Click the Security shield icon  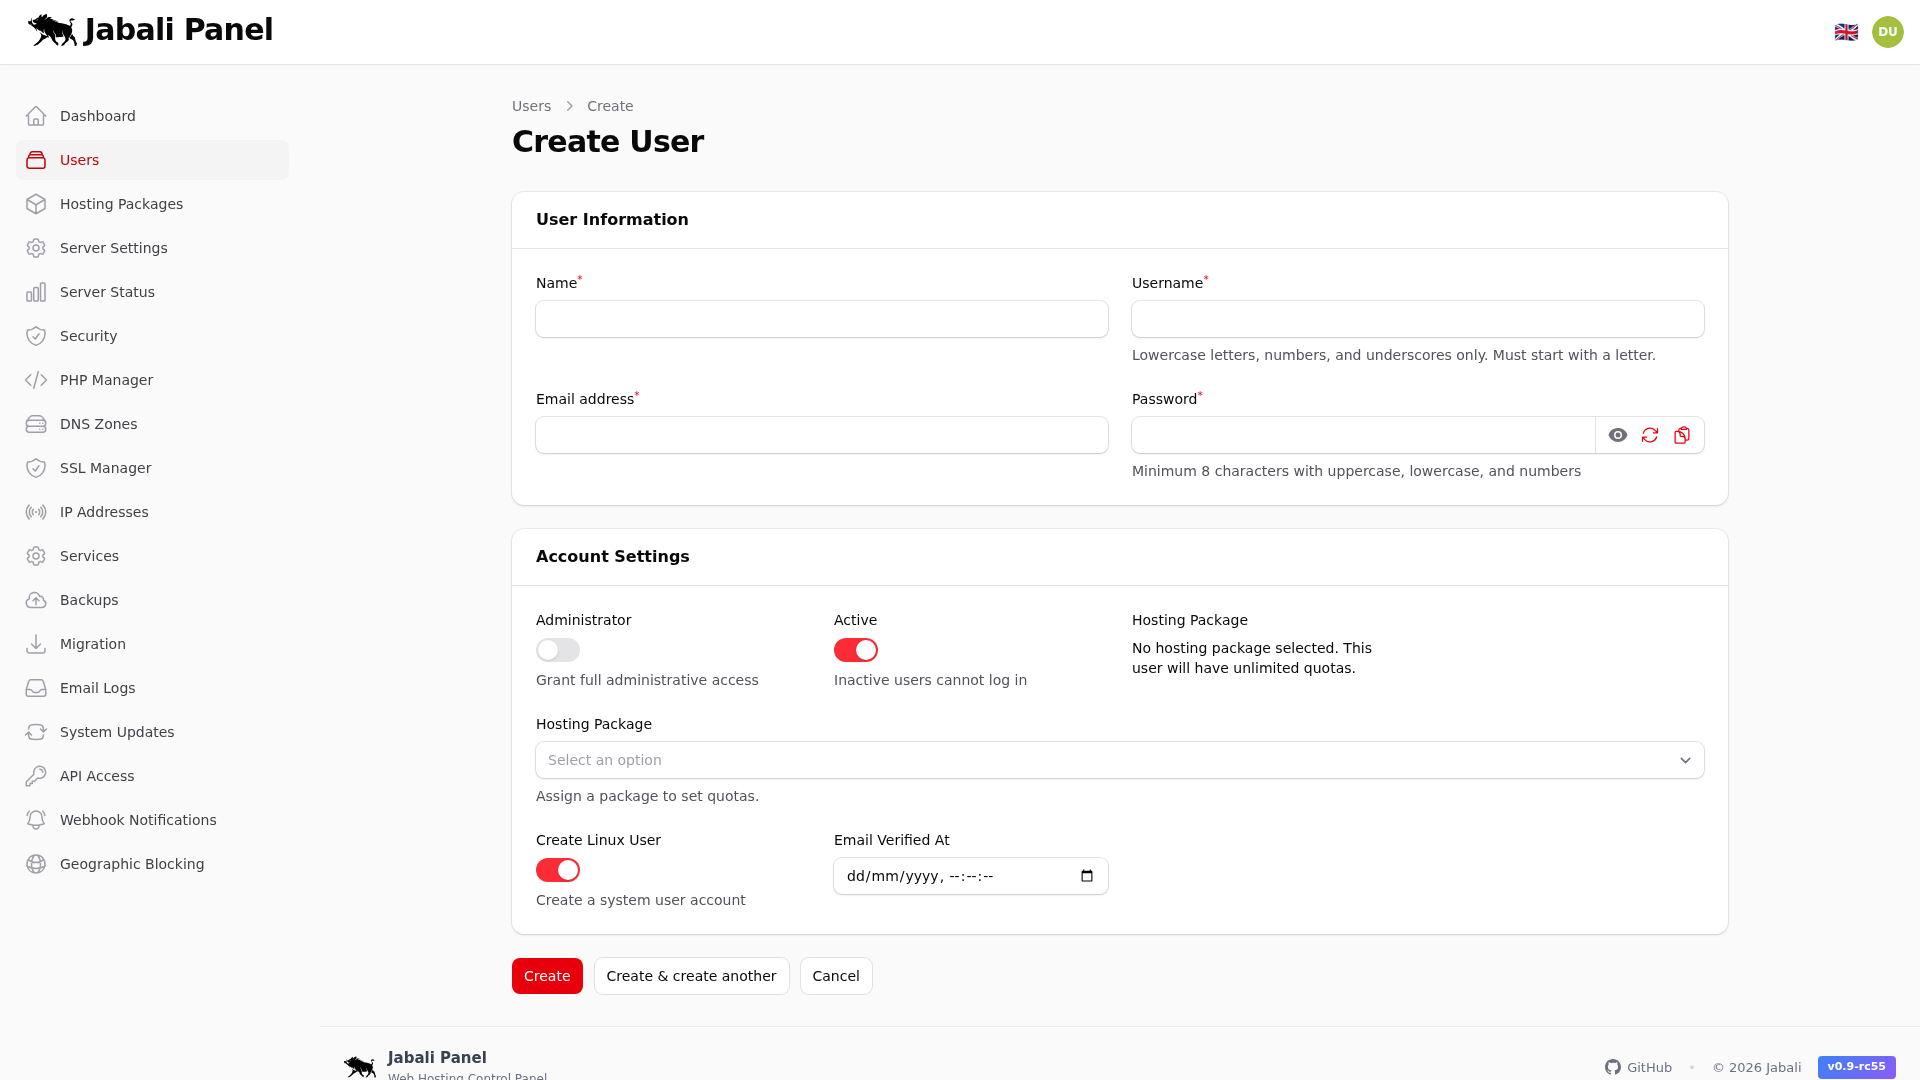tap(36, 336)
